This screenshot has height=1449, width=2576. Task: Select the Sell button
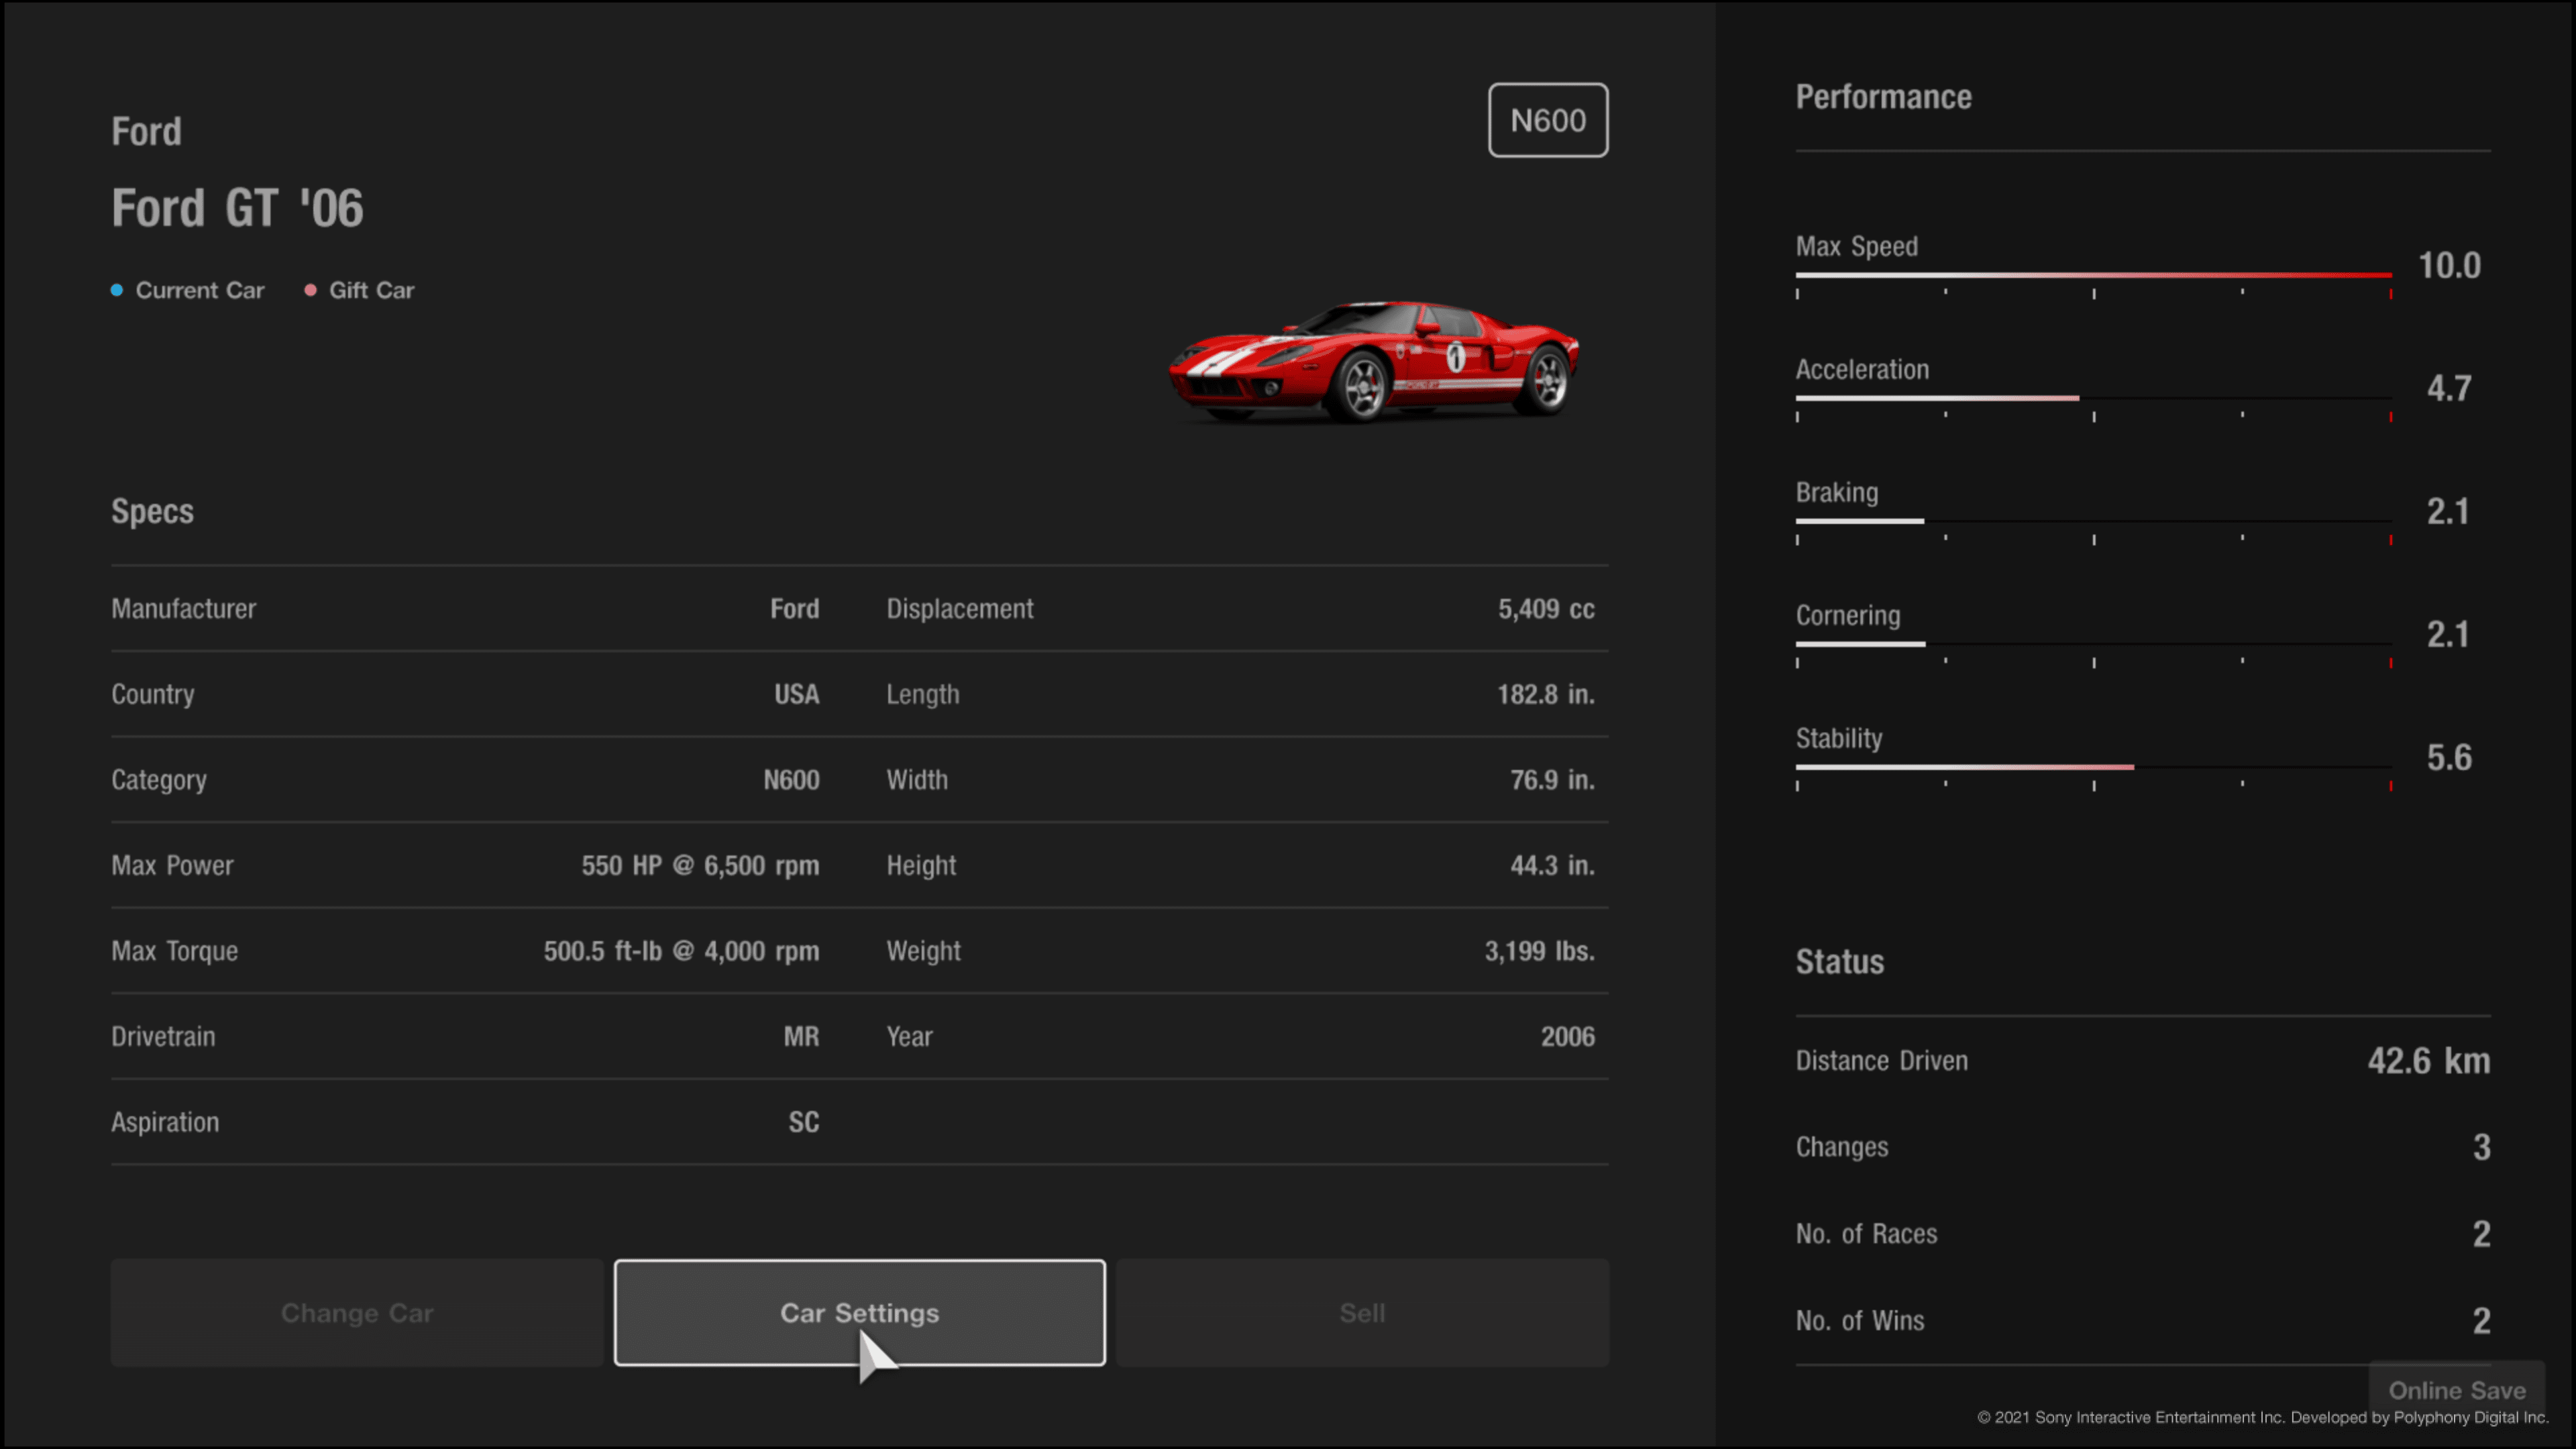[x=1362, y=1312]
